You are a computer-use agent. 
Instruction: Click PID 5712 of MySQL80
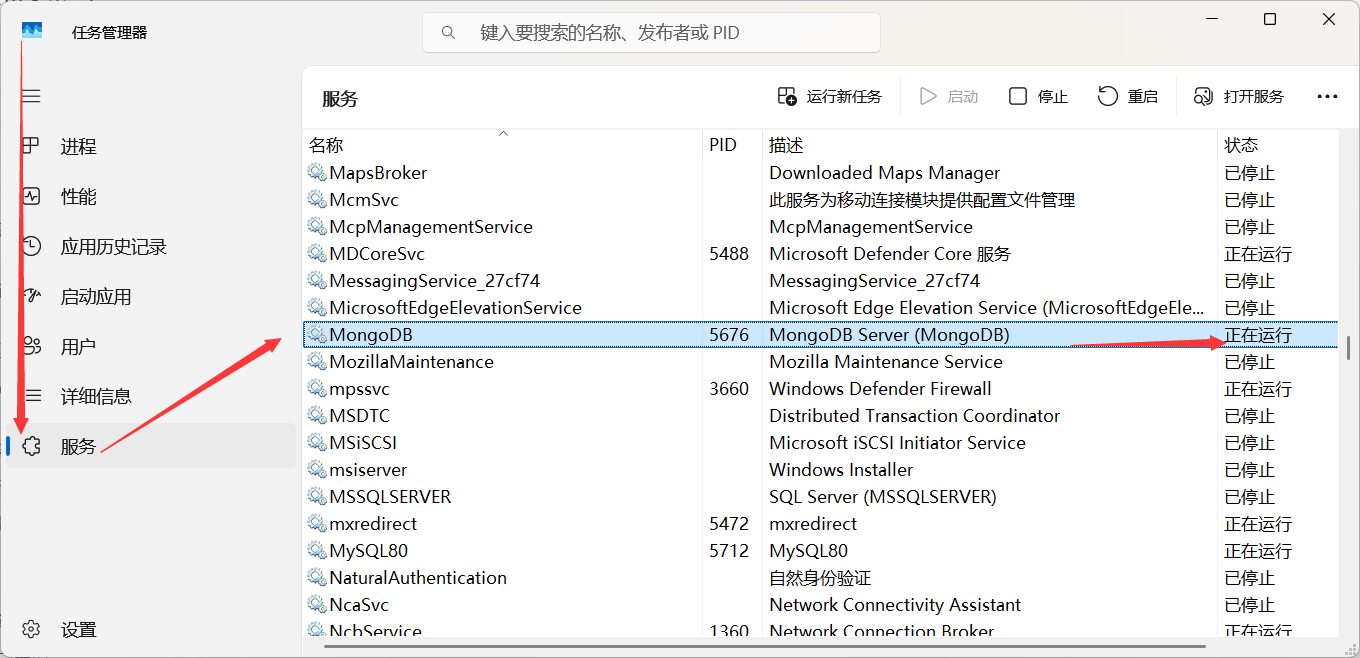point(729,551)
